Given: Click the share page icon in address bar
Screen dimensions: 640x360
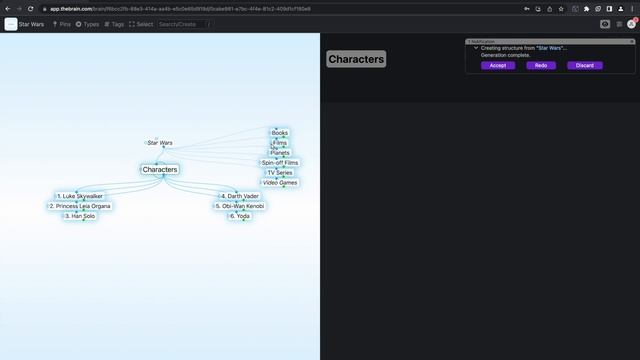Looking at the screenshot, I should 549,9.
